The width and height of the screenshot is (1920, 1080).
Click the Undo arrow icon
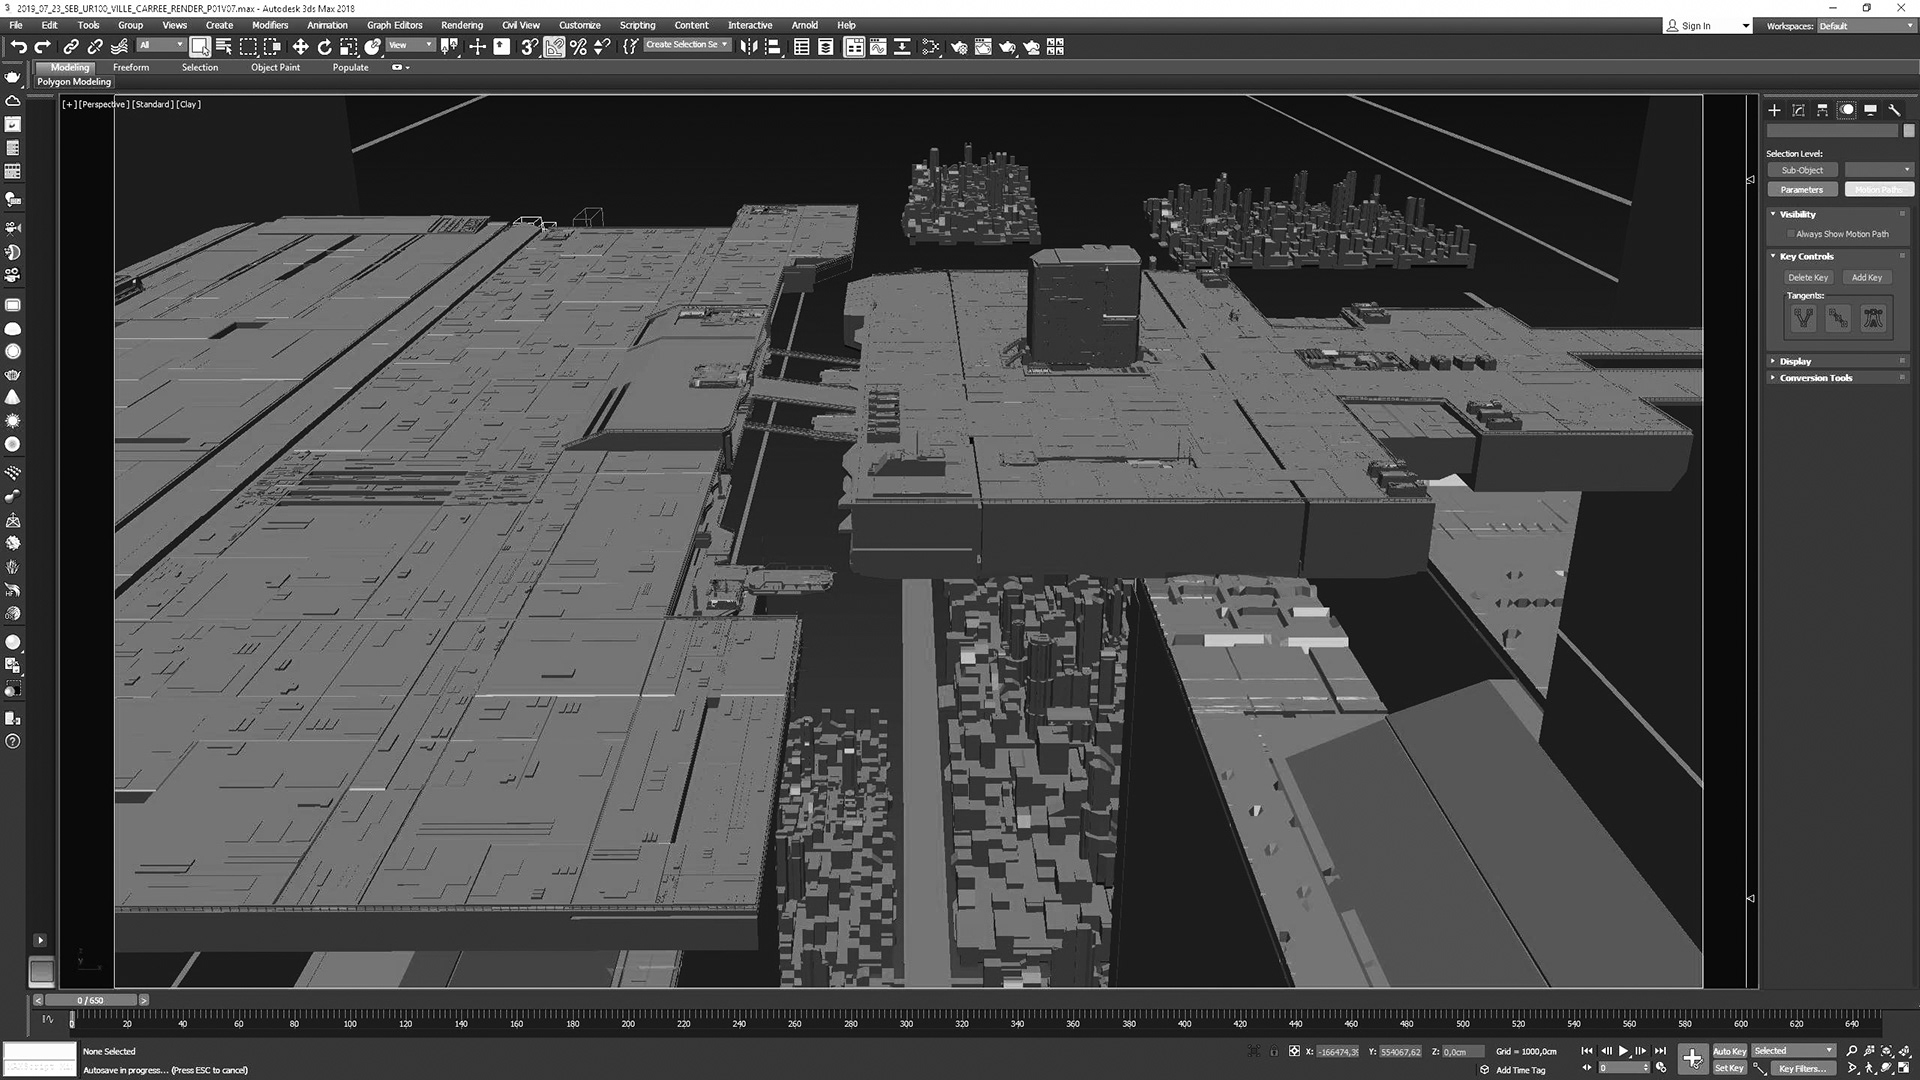pyautogui.click(x=18, y=47)
